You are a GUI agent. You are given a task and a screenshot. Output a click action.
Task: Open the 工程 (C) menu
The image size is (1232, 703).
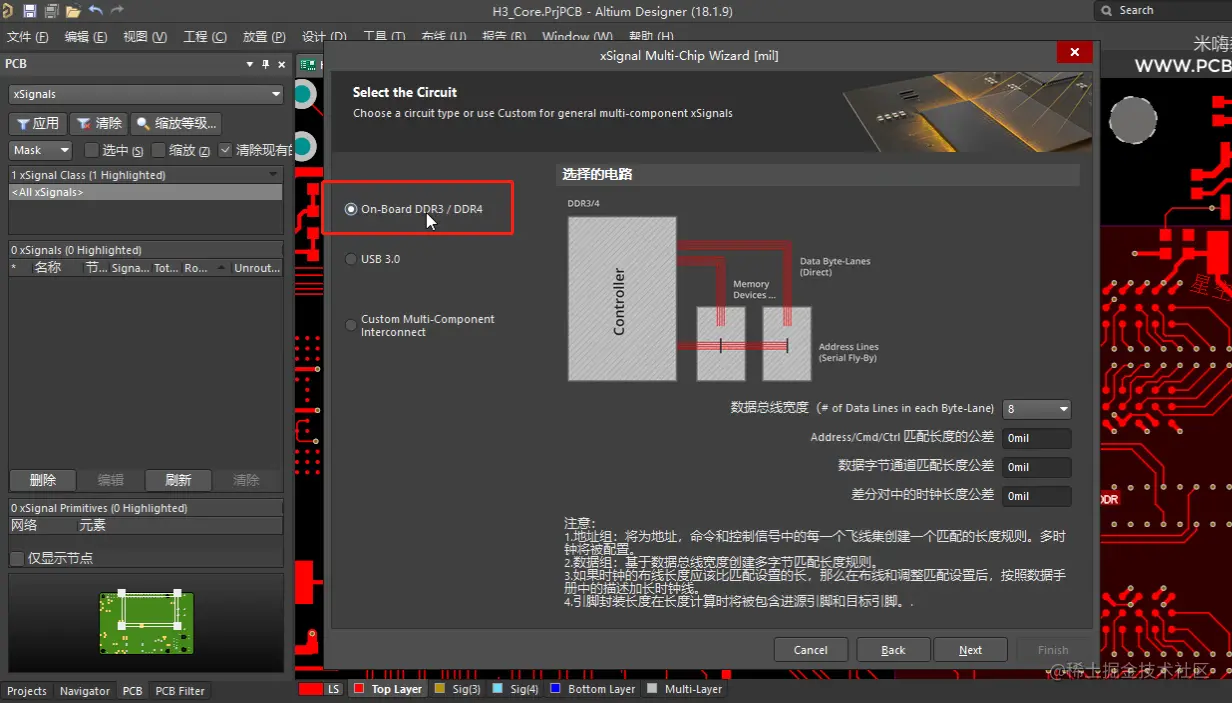205,37
